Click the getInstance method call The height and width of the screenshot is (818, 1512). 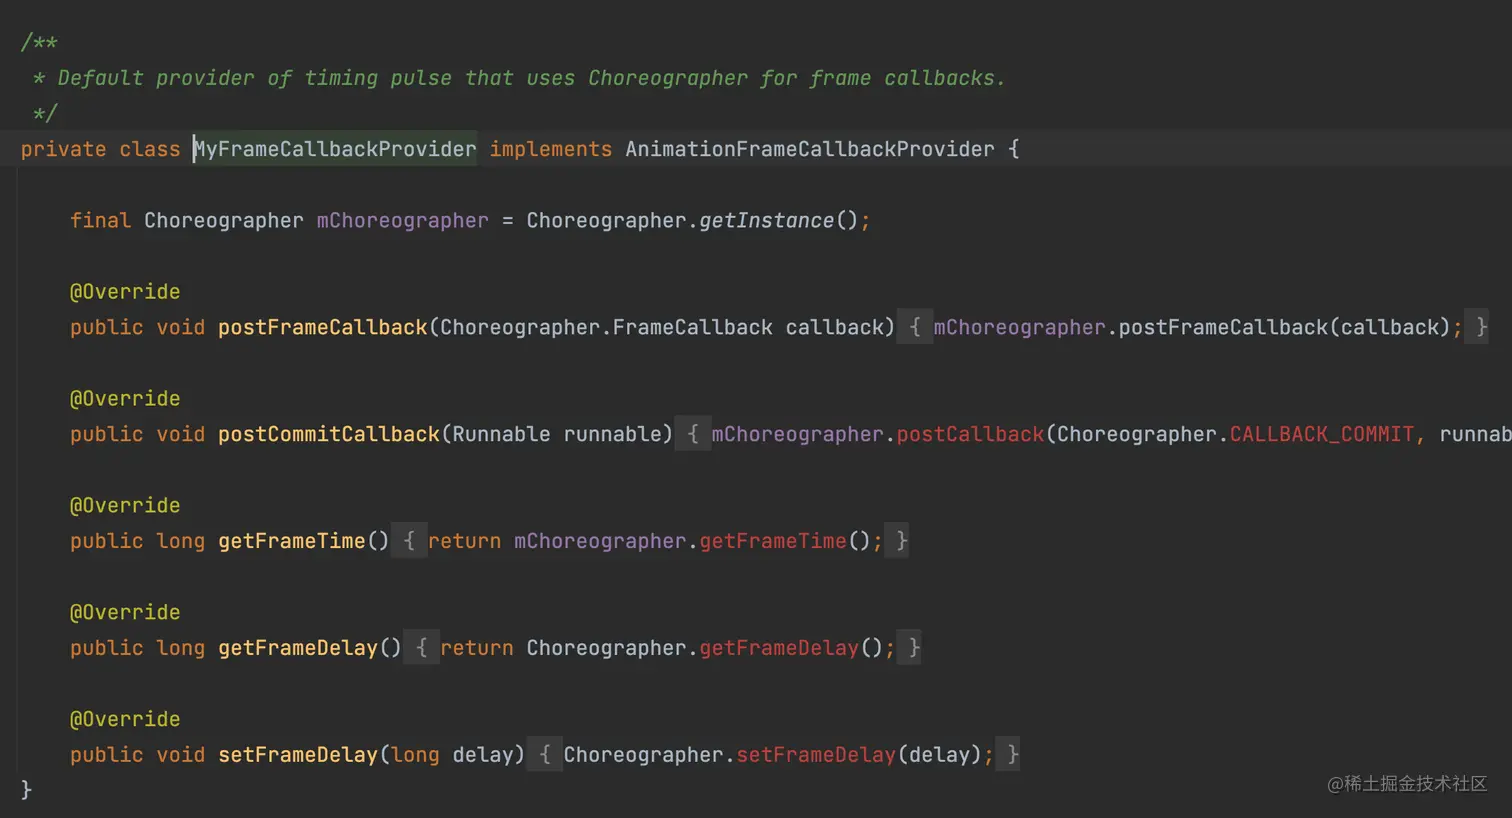(x=767, y=220)
